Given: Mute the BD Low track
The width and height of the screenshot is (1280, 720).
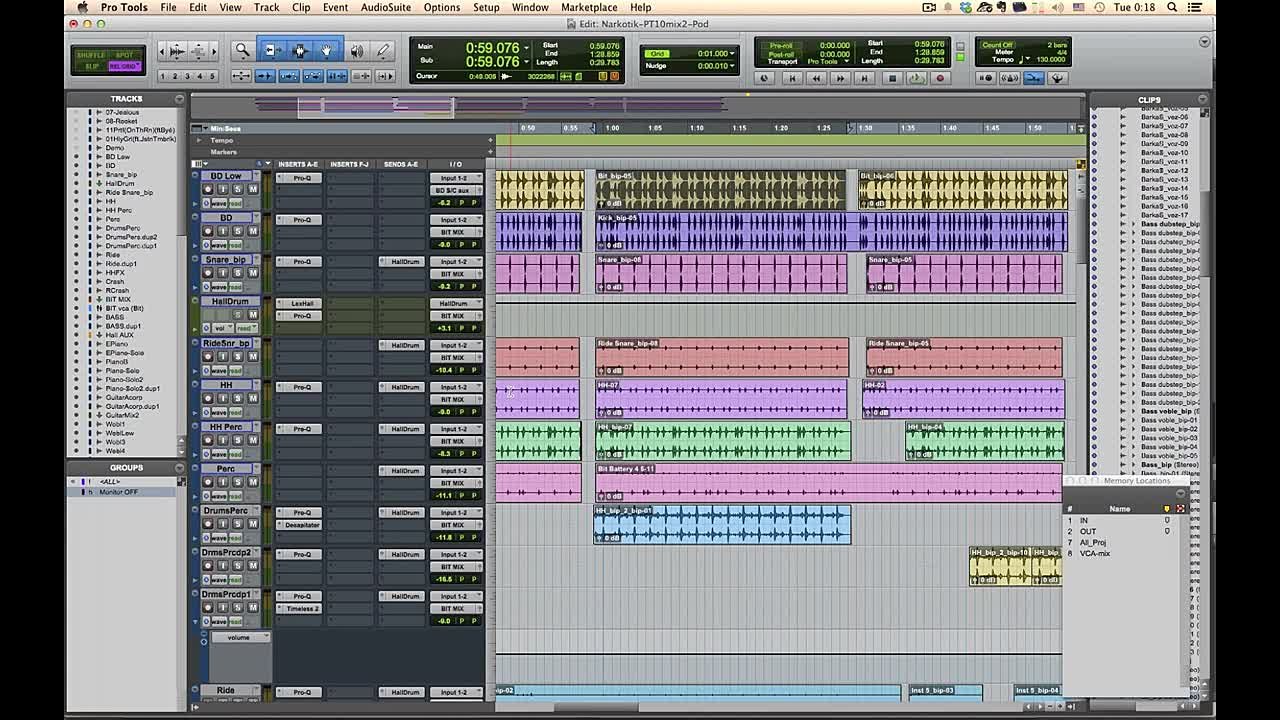Looking at the screenshot, I should pyautogui.click(x=253, y=189).
